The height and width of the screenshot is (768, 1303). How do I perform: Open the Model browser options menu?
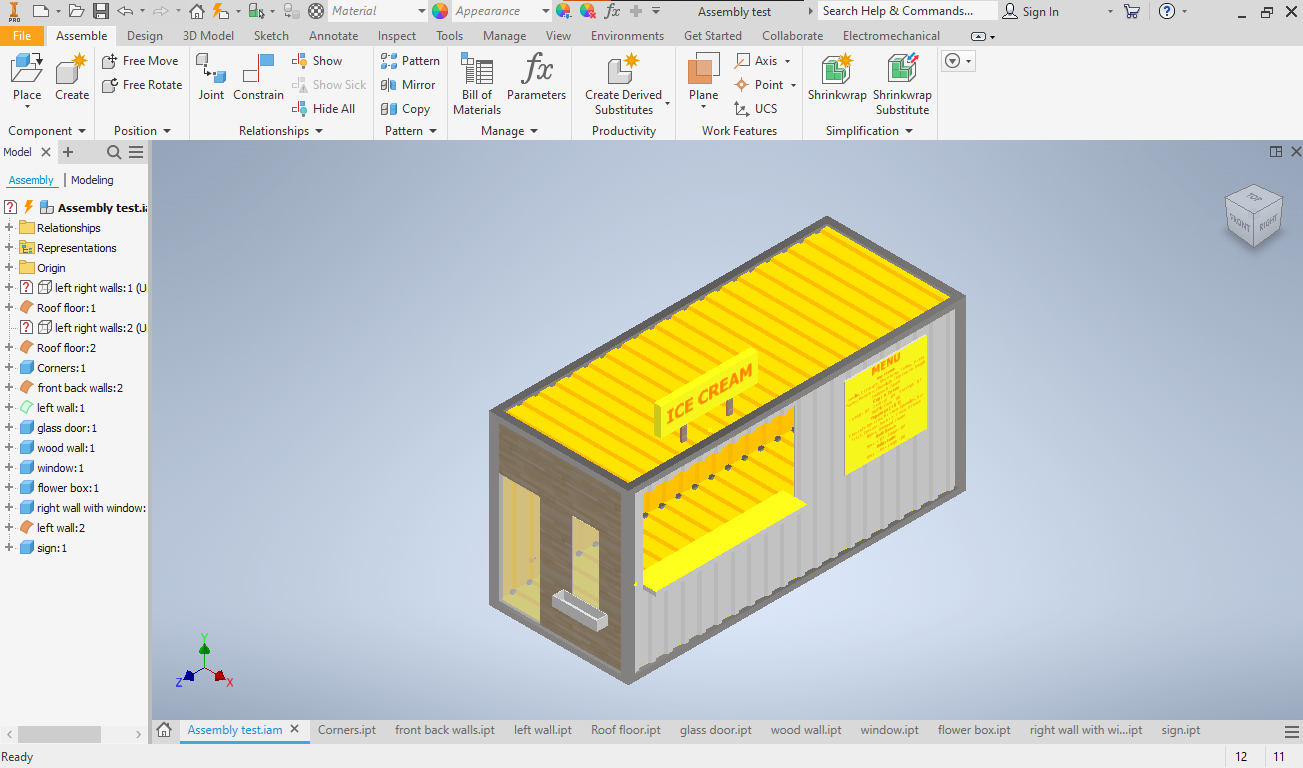click(136, 152)
